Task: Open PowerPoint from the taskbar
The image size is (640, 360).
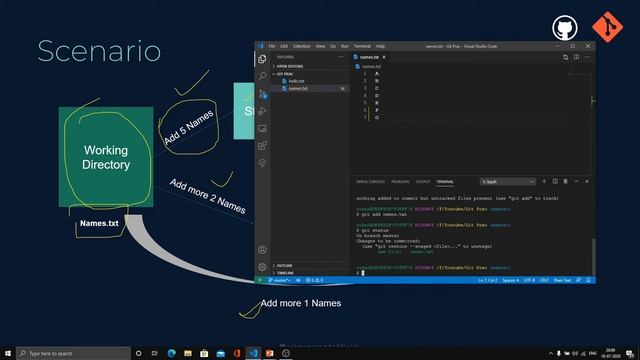Action: coord(269,353)
